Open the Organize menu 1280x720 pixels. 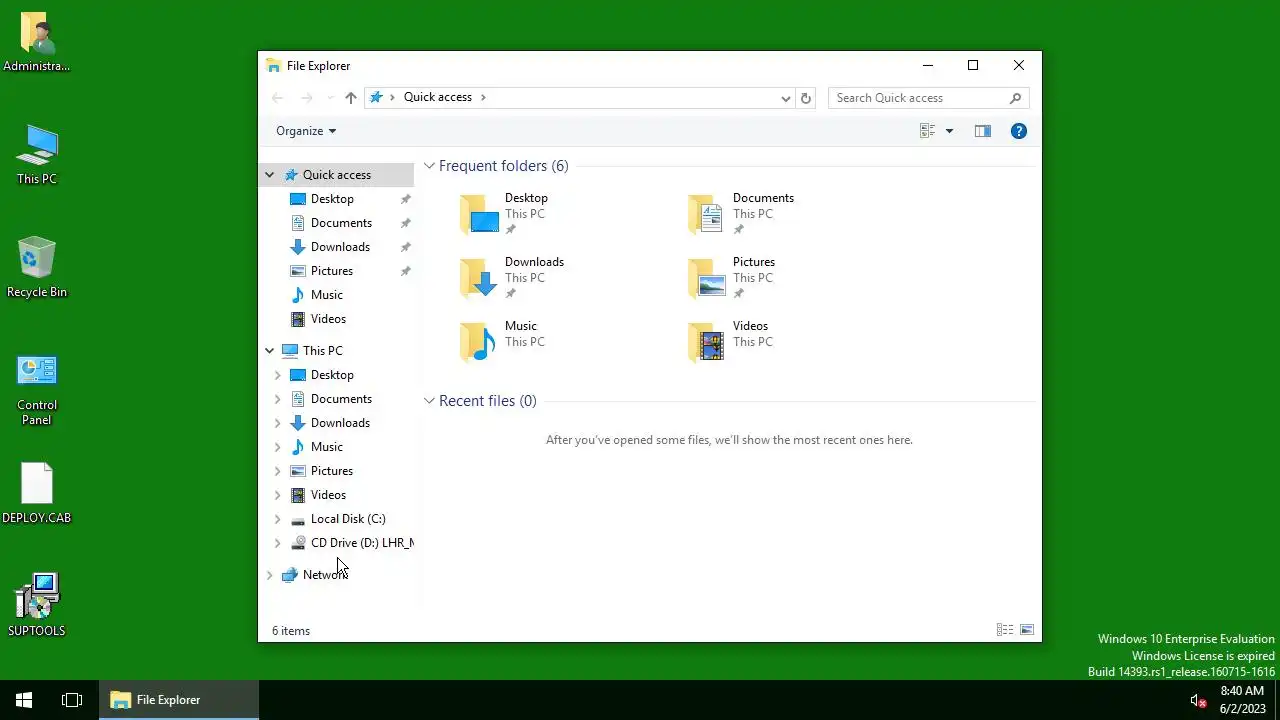tap(306, 131)
